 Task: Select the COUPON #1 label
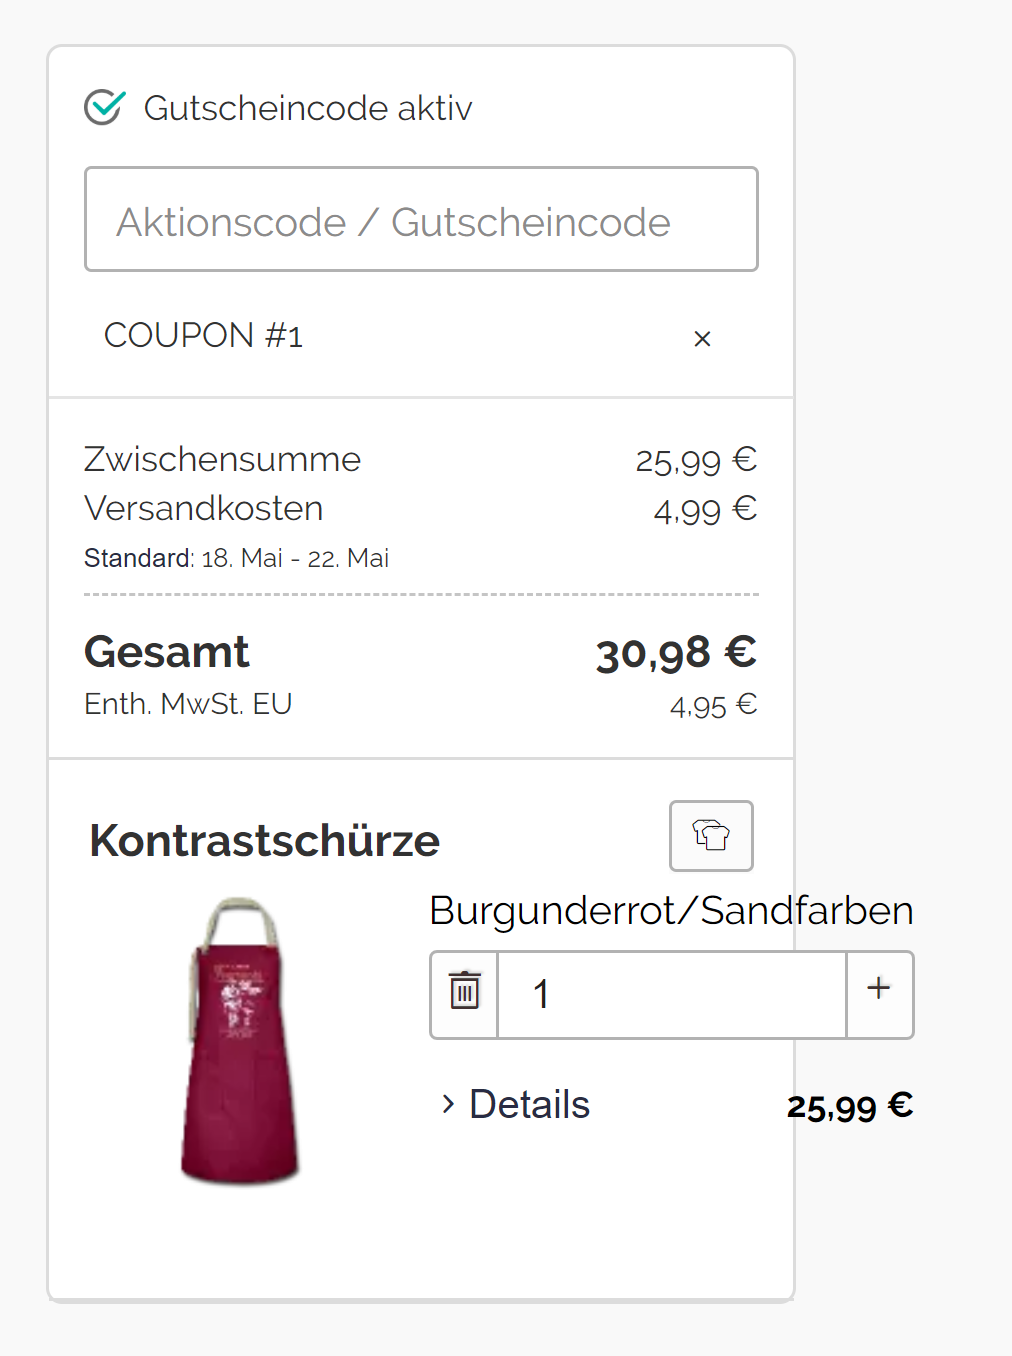[x=203, y=336]
